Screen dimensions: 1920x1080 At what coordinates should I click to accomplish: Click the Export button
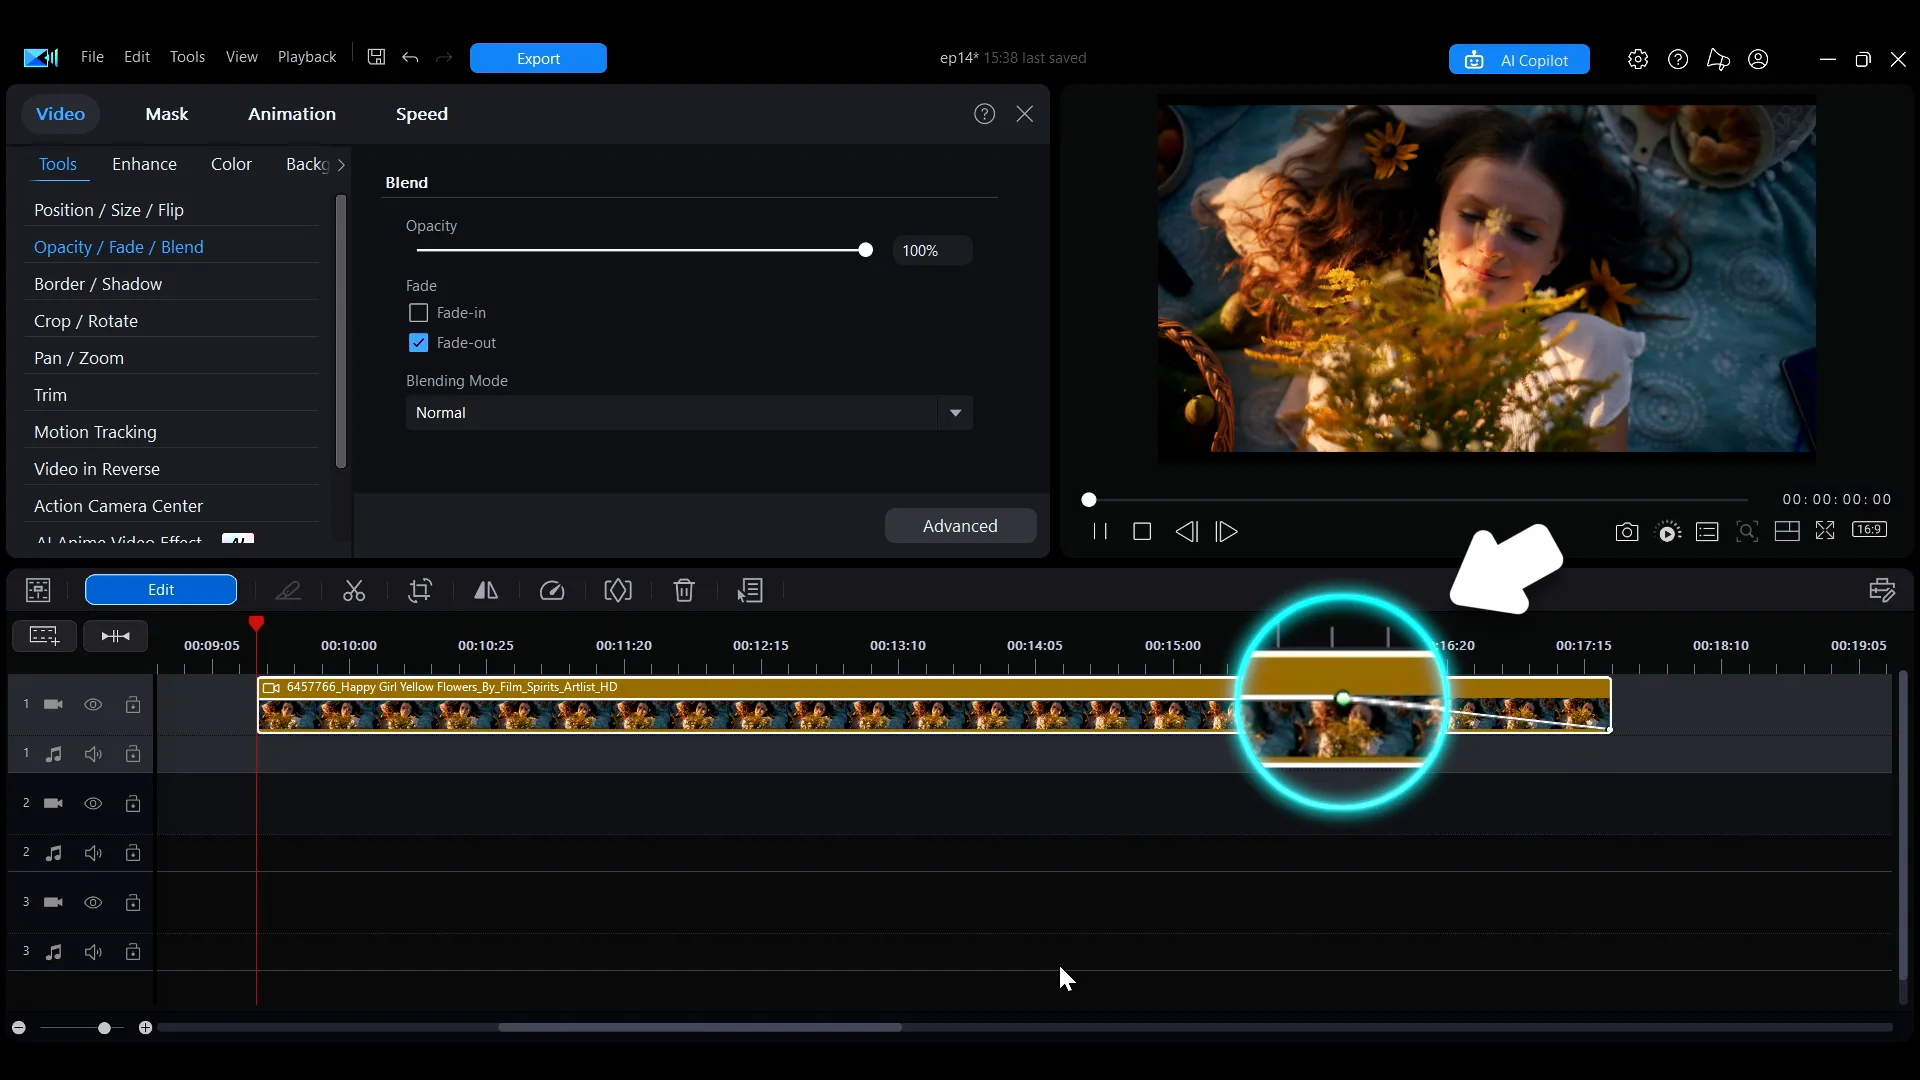tap(538, 58)
